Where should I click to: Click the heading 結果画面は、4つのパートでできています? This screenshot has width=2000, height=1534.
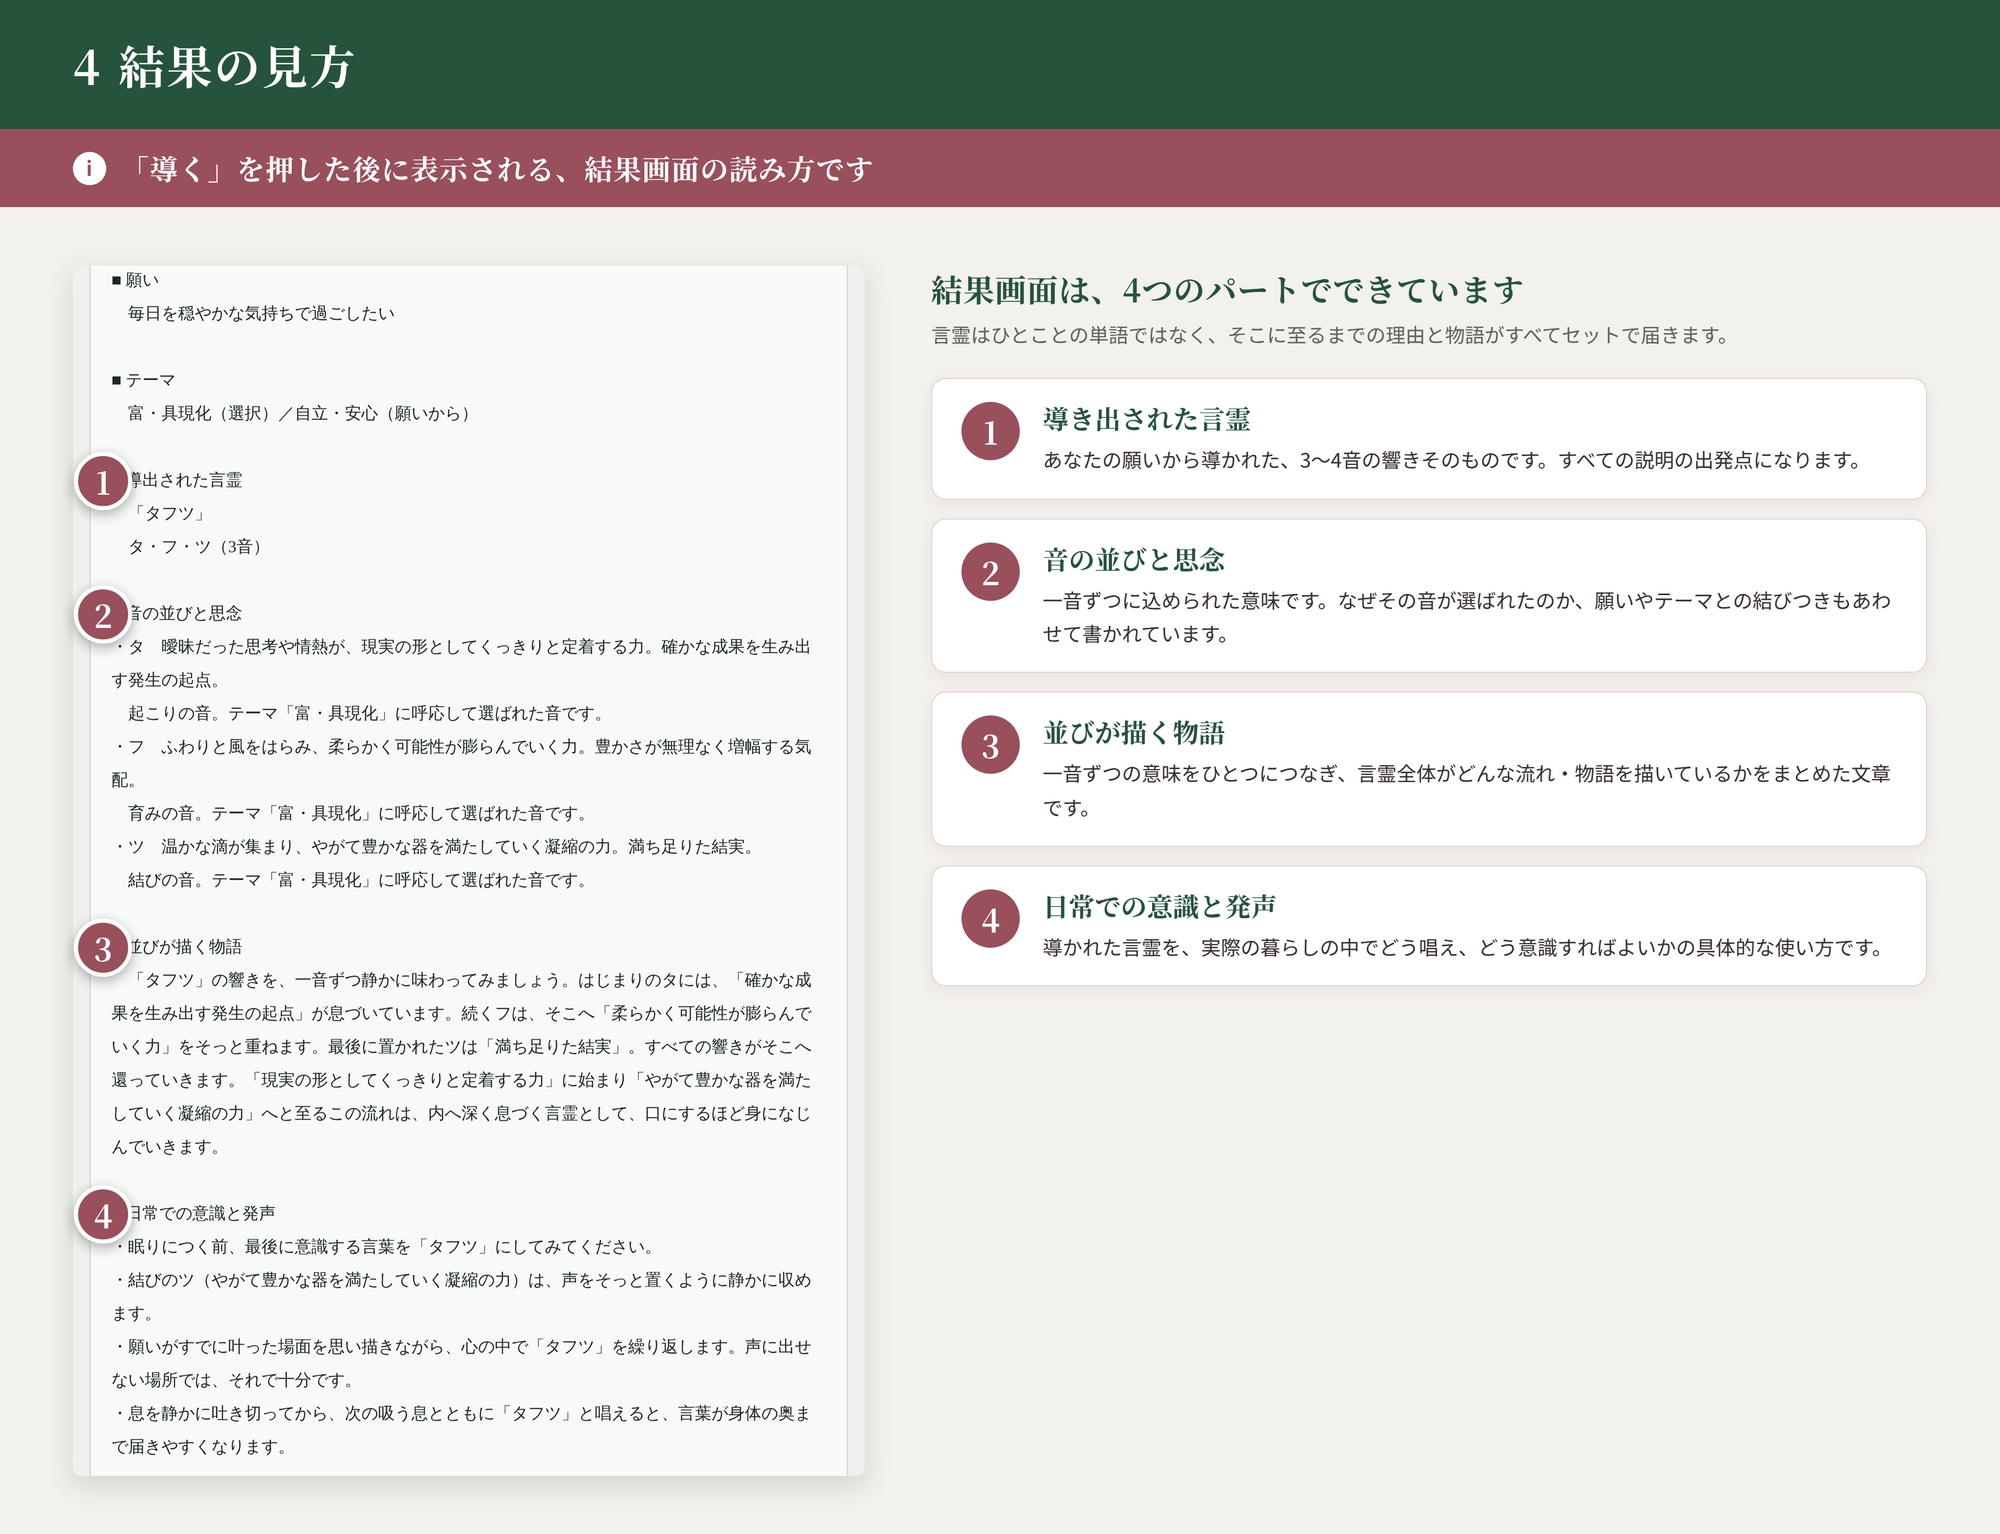(1227, 290)
